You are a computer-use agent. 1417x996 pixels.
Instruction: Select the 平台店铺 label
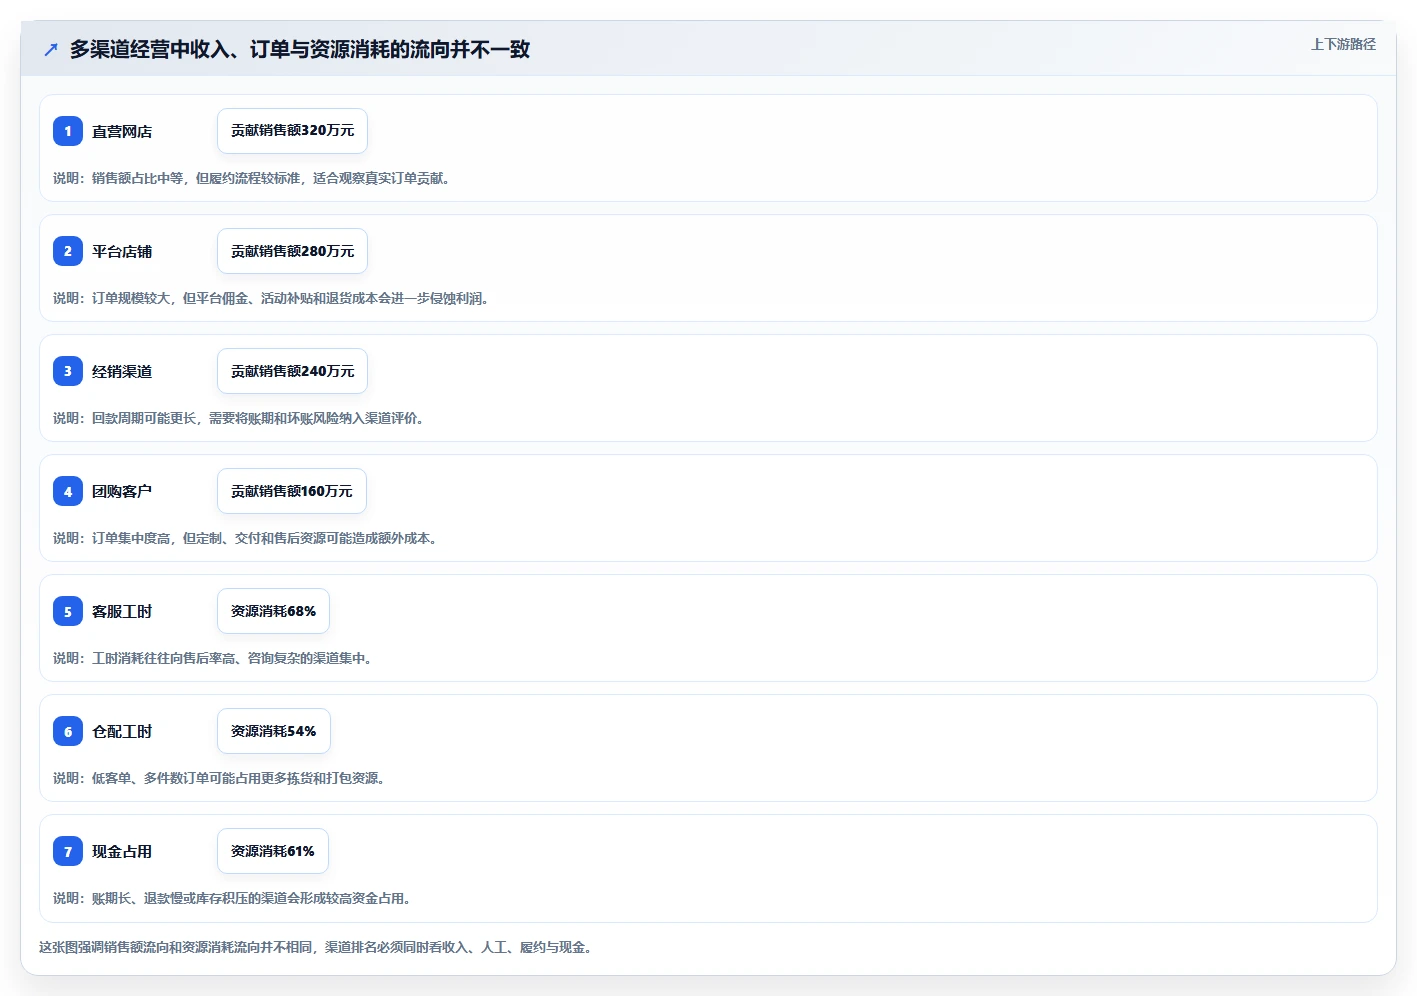pyautogui.click(x=122, y=251)
